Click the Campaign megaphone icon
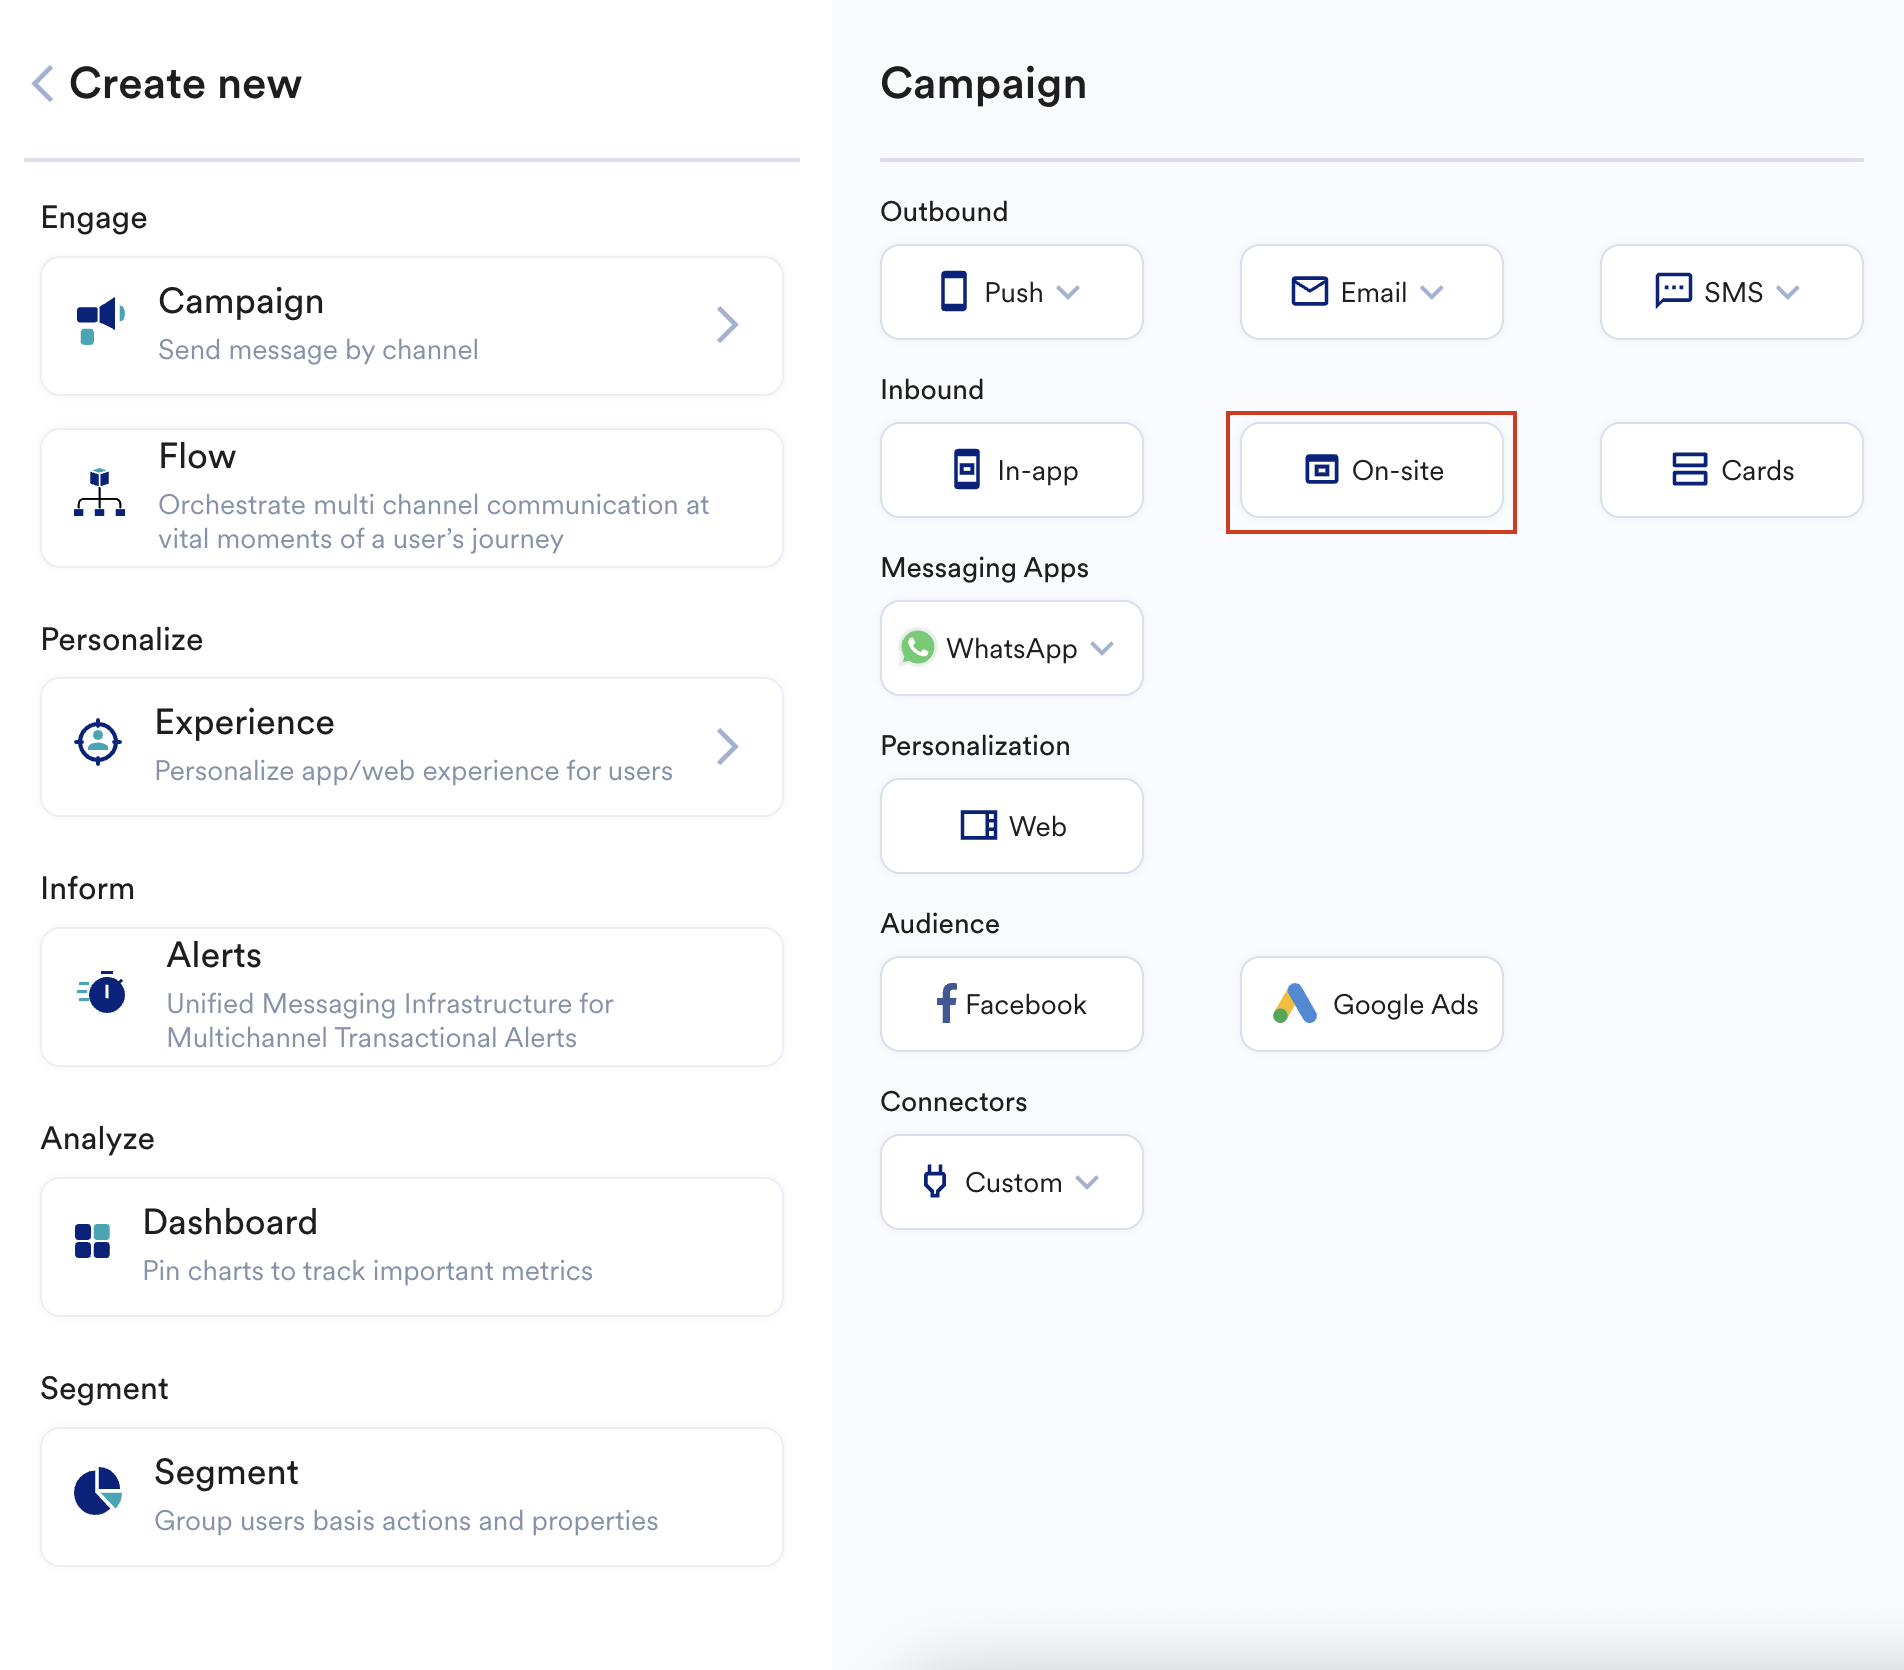Screen dimensions: 1904x1670 100,321
